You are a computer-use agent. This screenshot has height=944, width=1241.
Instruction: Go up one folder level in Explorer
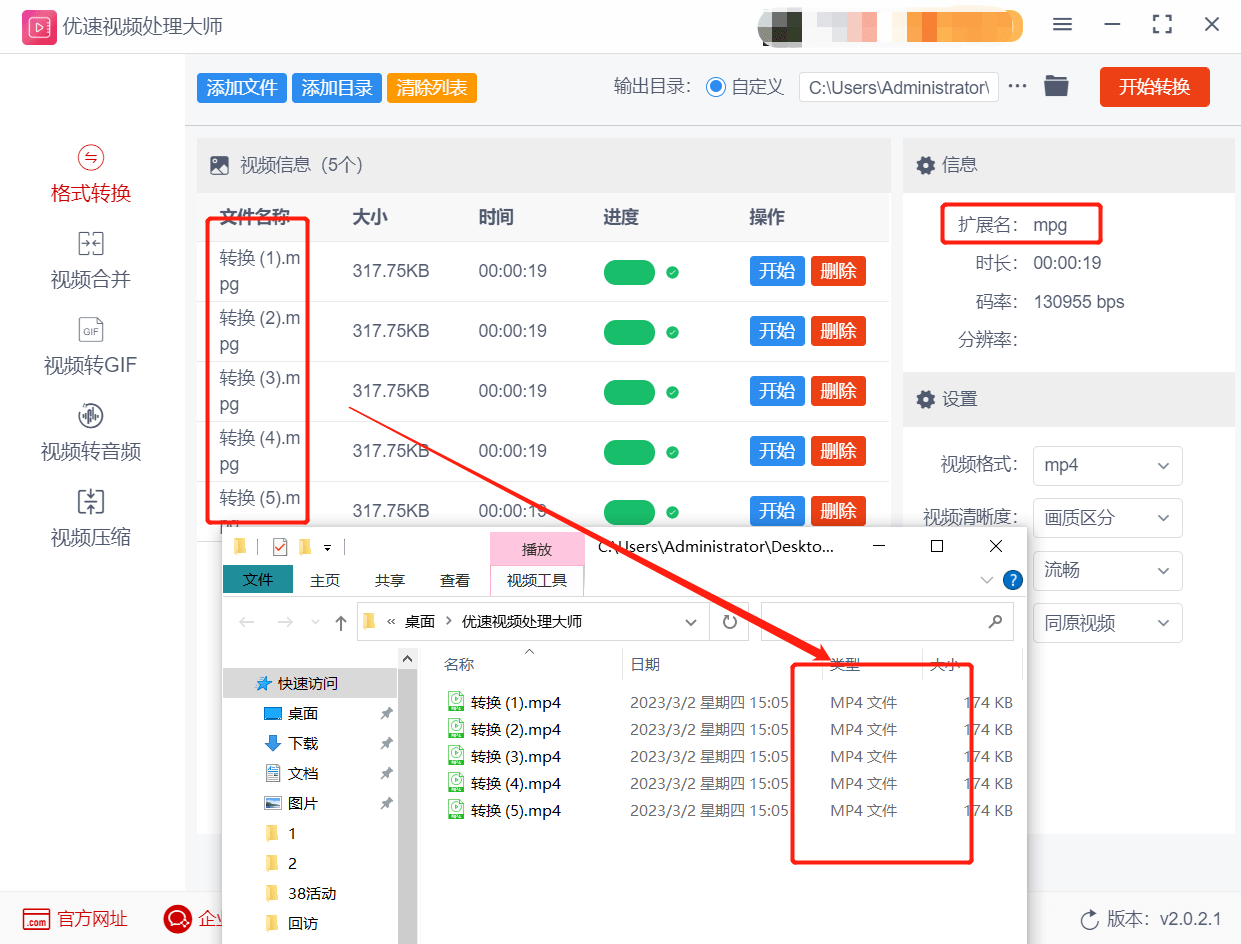pyautogui.click(x=341, y=622)
